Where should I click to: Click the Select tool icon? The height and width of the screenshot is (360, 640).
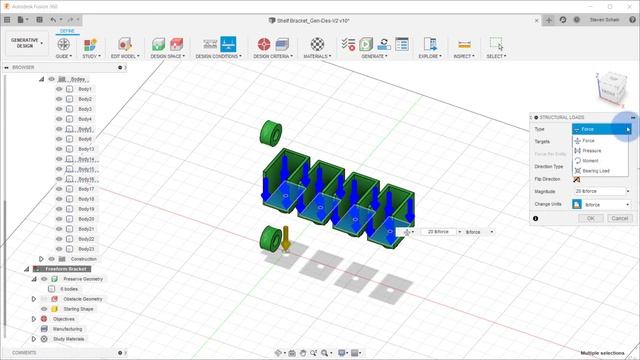click(x=496, y=44)
